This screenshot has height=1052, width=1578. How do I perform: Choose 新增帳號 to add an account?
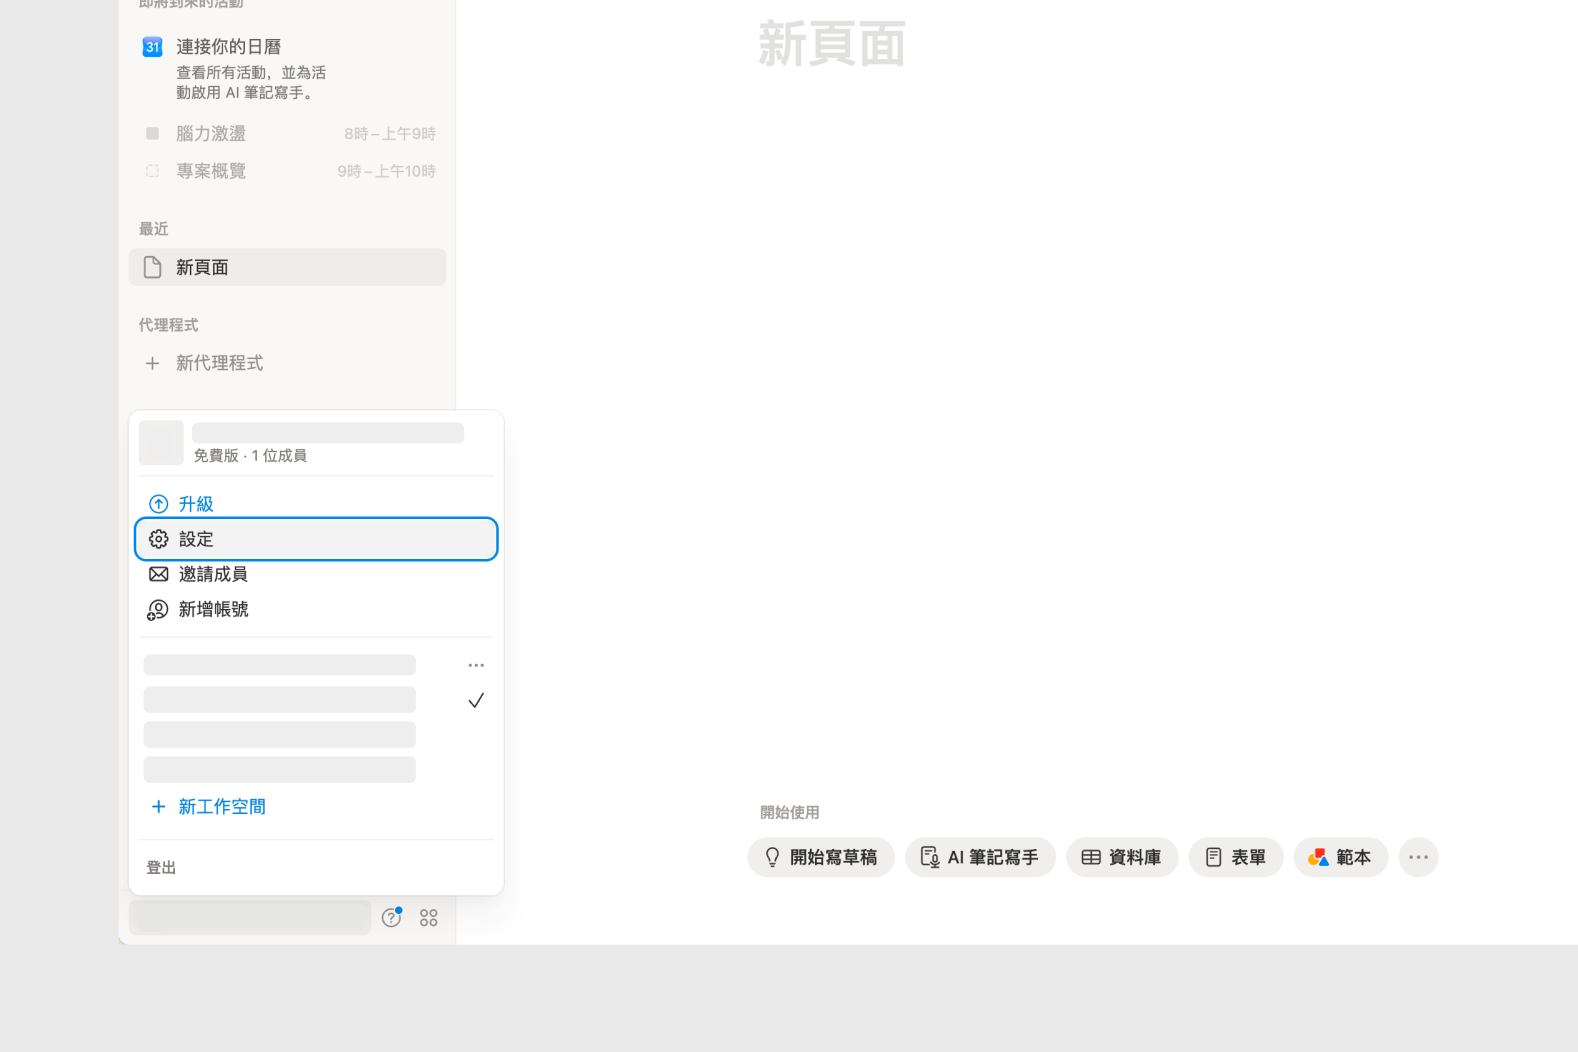coord(316,609)
